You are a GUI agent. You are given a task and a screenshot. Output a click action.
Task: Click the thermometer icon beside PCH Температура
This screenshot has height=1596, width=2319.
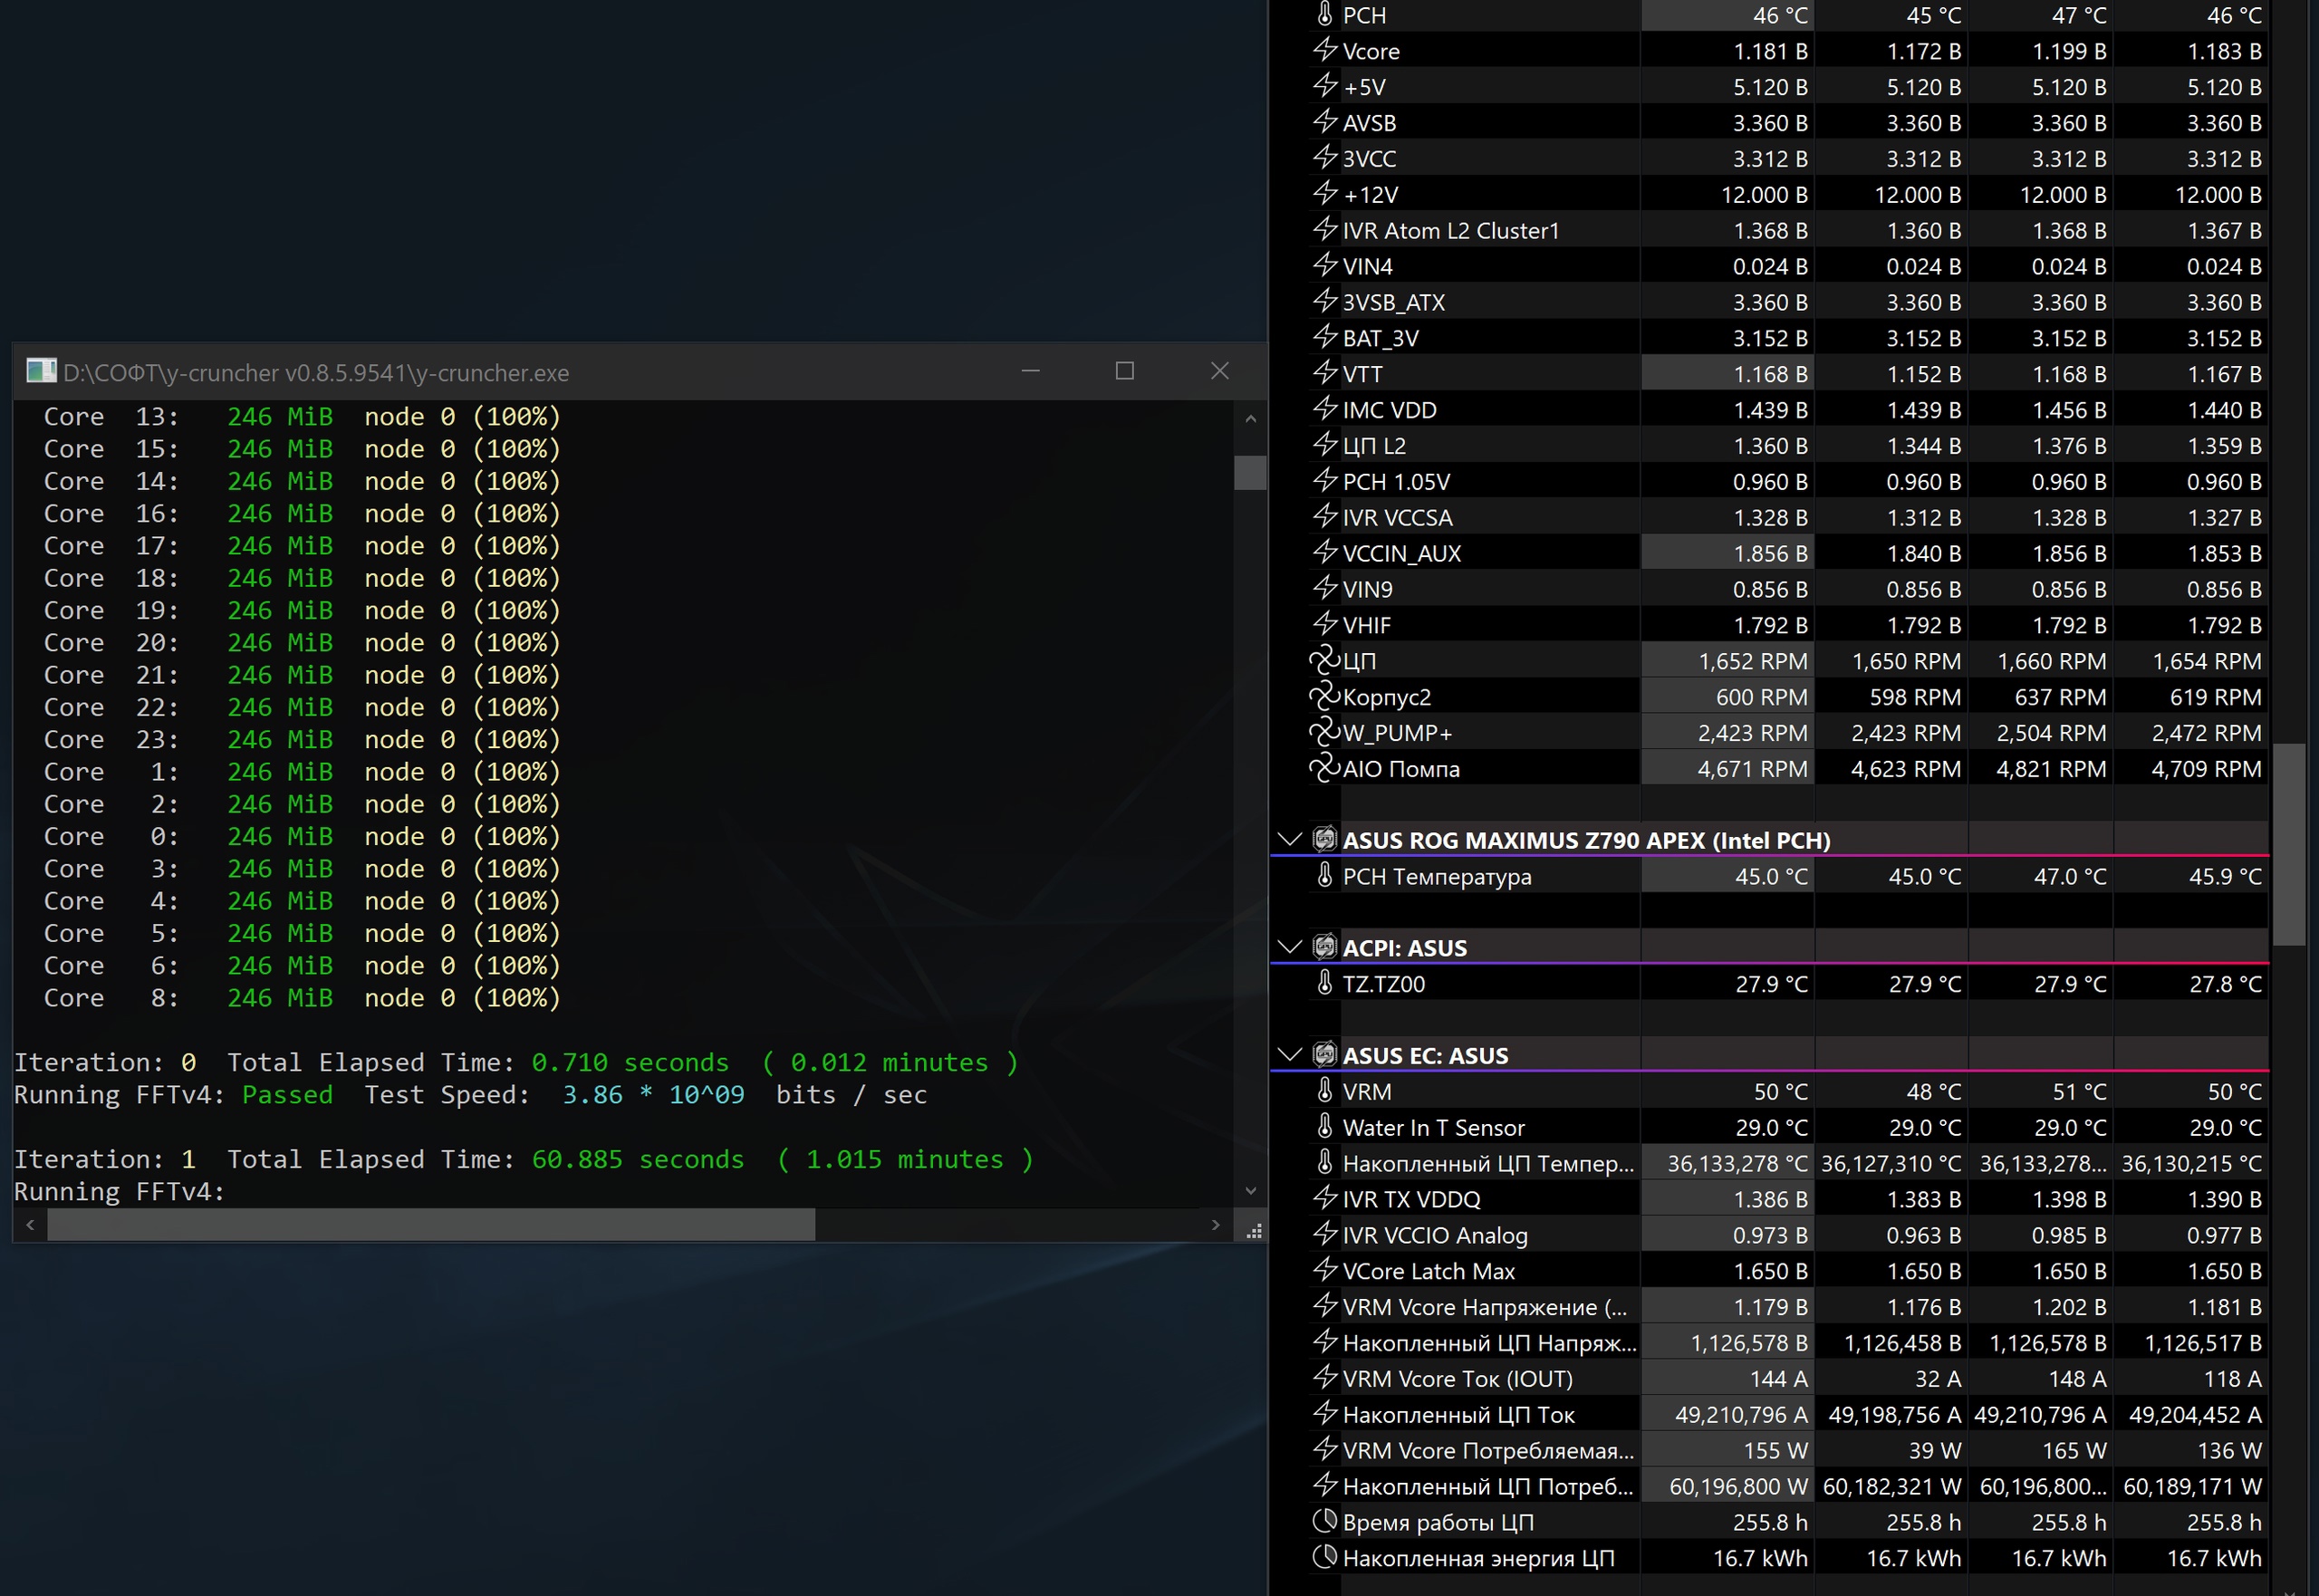tap(1324, 876)
